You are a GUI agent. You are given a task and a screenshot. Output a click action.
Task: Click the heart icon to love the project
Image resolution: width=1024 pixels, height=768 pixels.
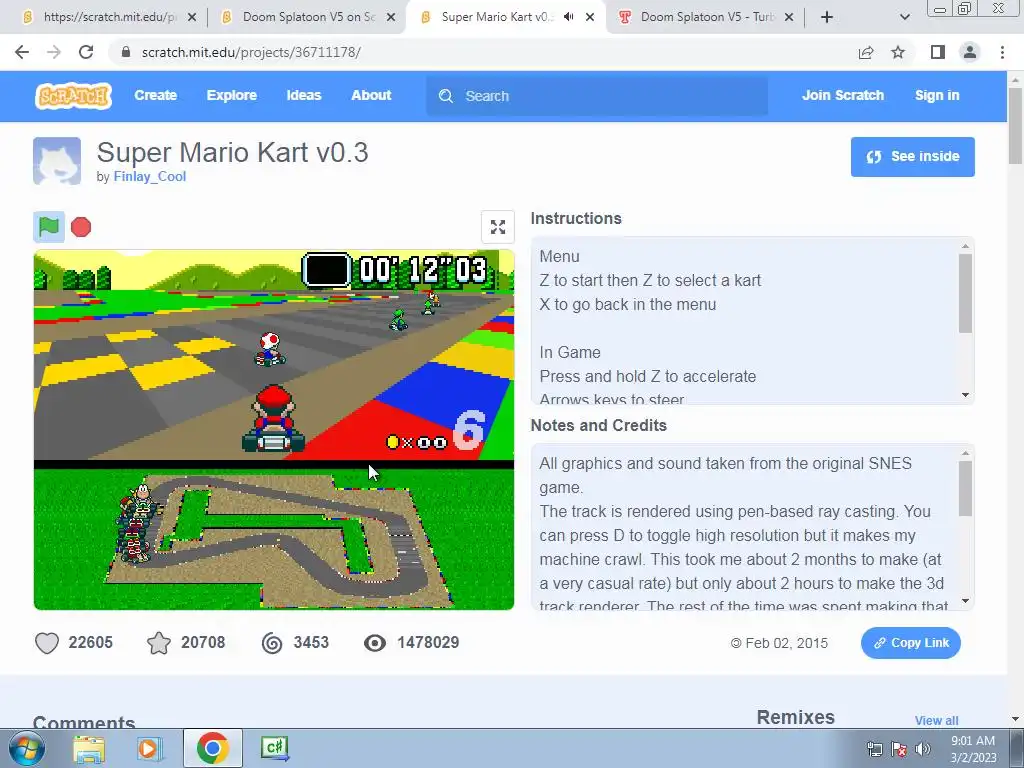point(47,643)
